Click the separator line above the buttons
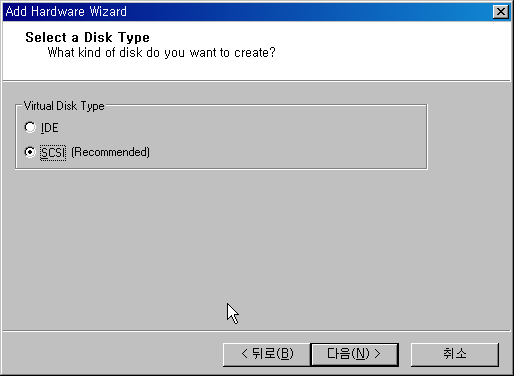Image resolution: width=514 pixels, height=376 pixels. coord(257,331)
